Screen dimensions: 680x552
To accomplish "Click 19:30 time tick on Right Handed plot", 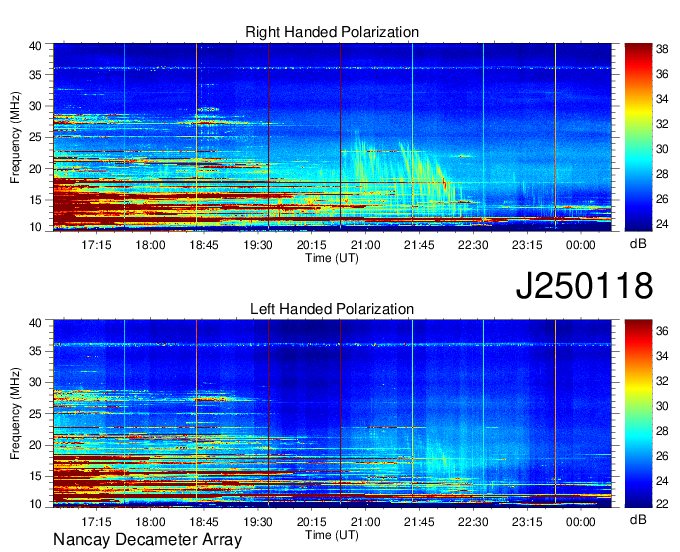I will [258, 245].
